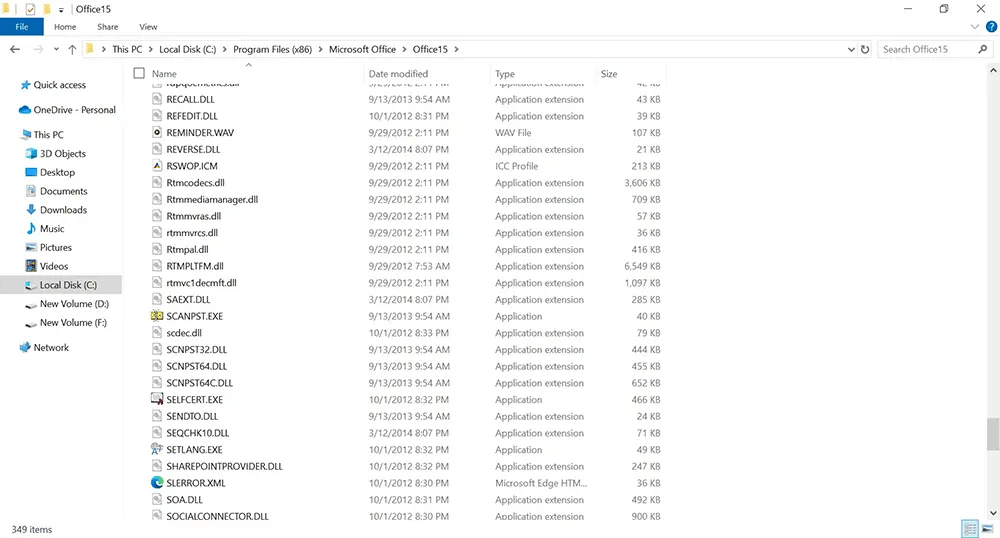Expand chevron after Program Files (x86) breadcrumb
The image size is (1000, 538).
tap(320, 49)
